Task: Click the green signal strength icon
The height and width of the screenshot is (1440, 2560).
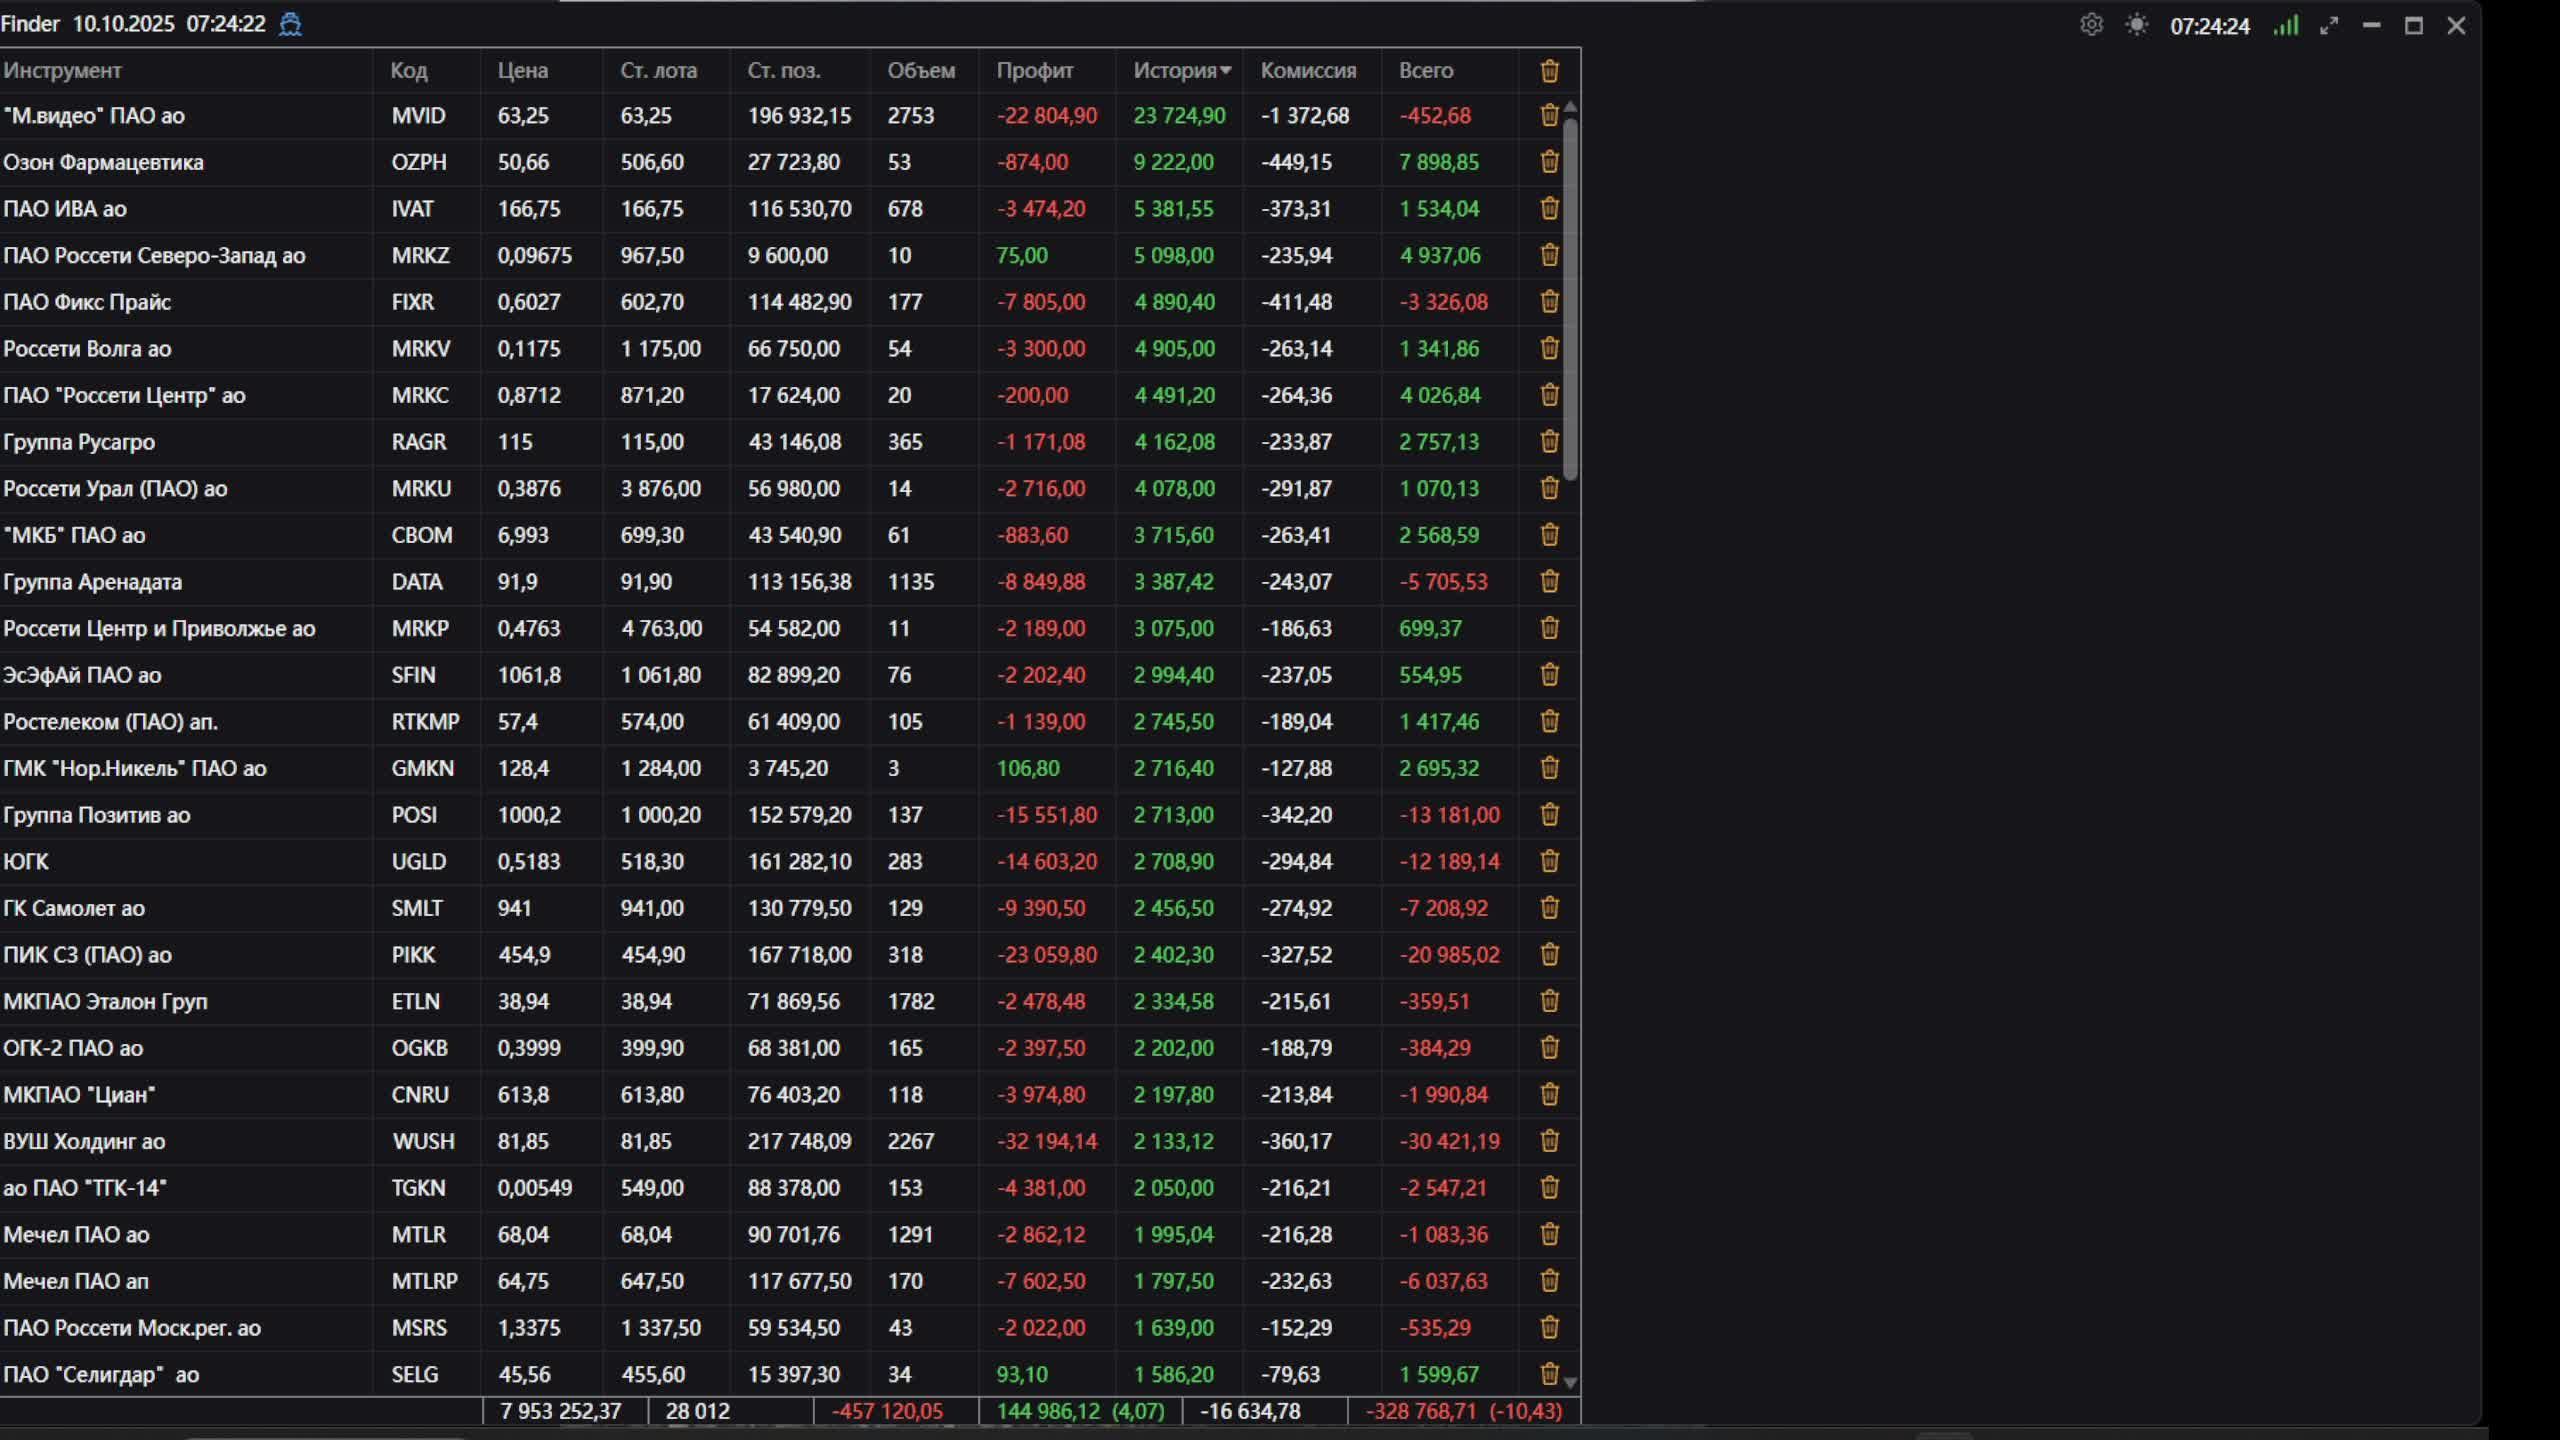Action: [x=2286, y=26]
